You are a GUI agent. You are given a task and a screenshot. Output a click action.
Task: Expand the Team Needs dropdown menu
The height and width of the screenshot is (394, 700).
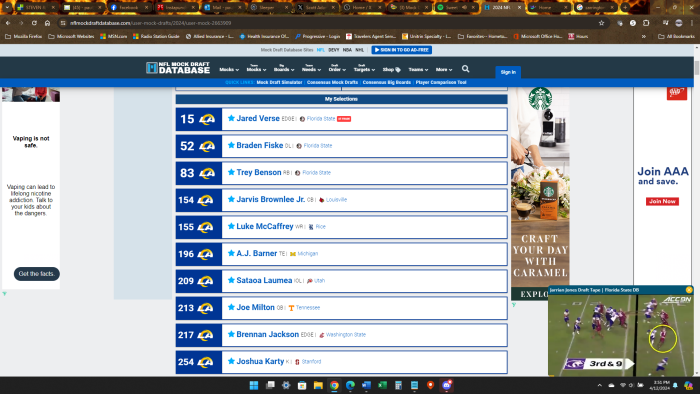point(311,68)
